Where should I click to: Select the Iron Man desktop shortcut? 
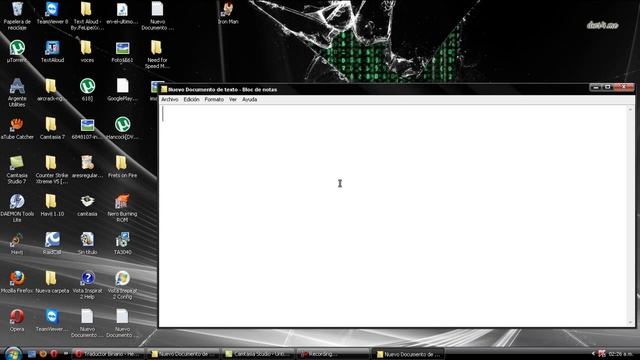tap(228, 13)
